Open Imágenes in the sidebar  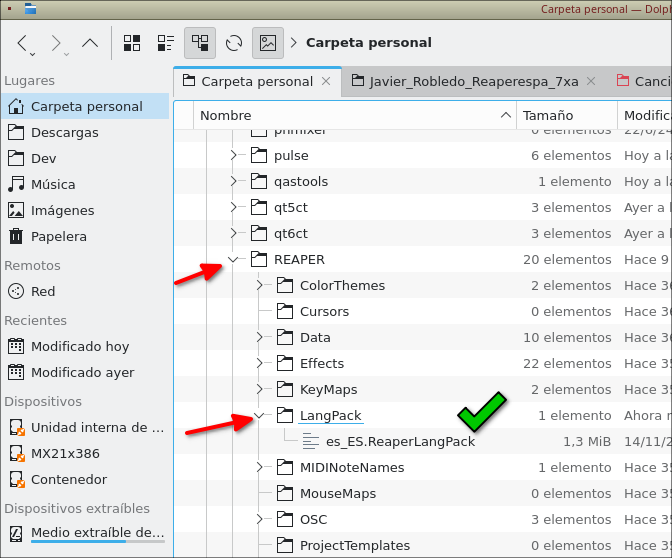[86, 210]
